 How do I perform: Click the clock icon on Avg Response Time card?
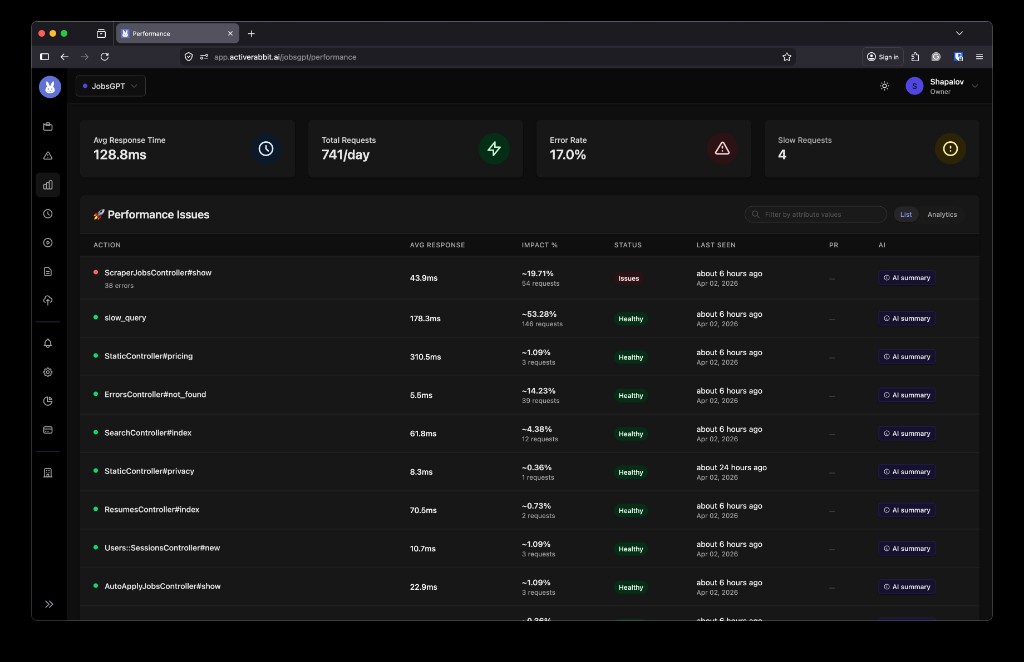point(266,149)
